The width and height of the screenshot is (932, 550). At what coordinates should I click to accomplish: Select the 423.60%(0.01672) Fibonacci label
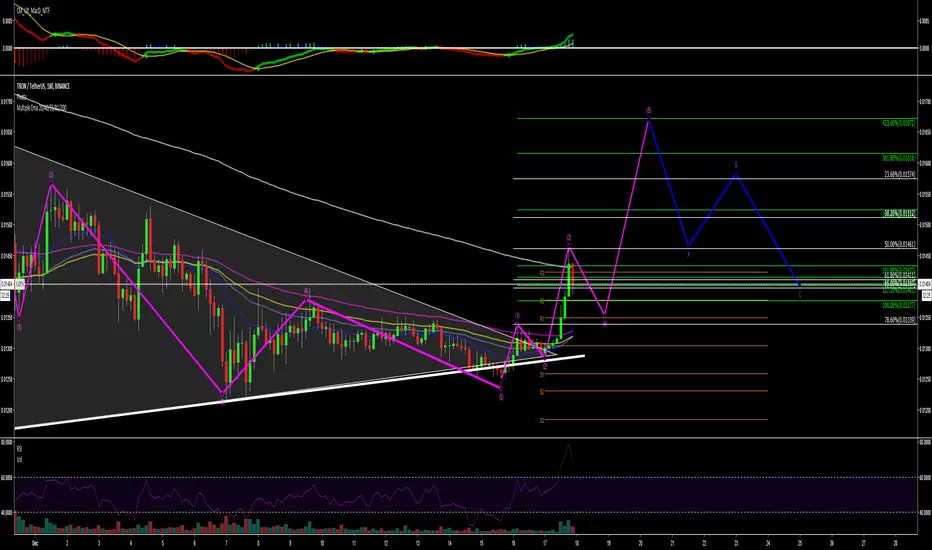(x=899, y=123)
